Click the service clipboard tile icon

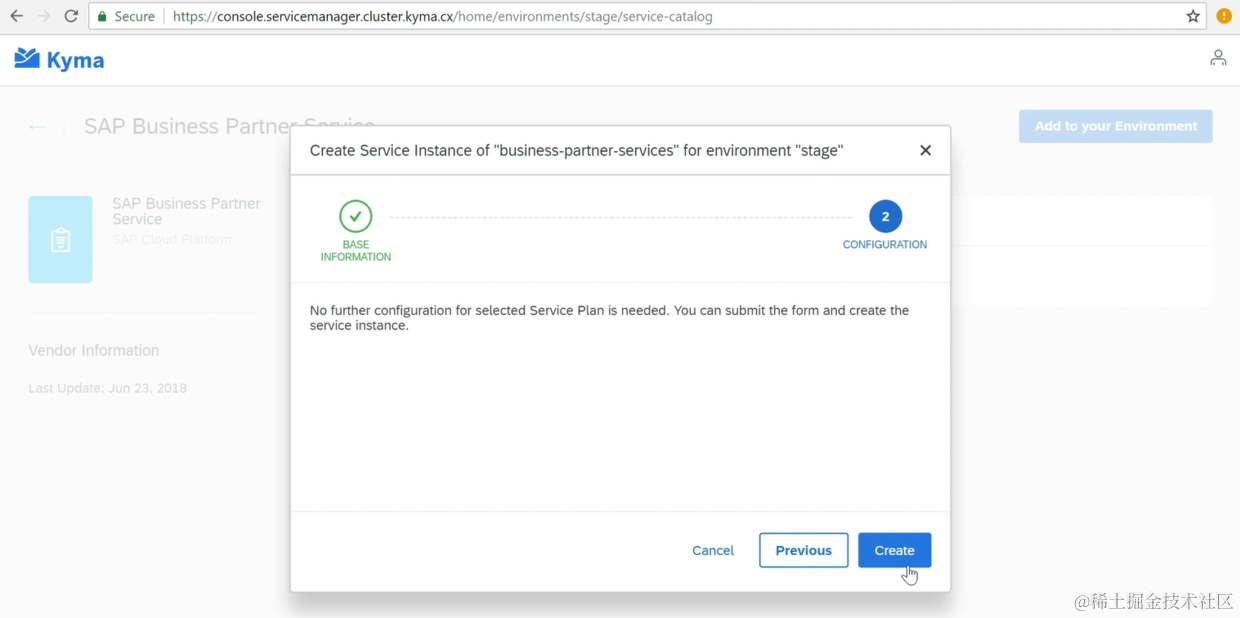tap(60, 239)
